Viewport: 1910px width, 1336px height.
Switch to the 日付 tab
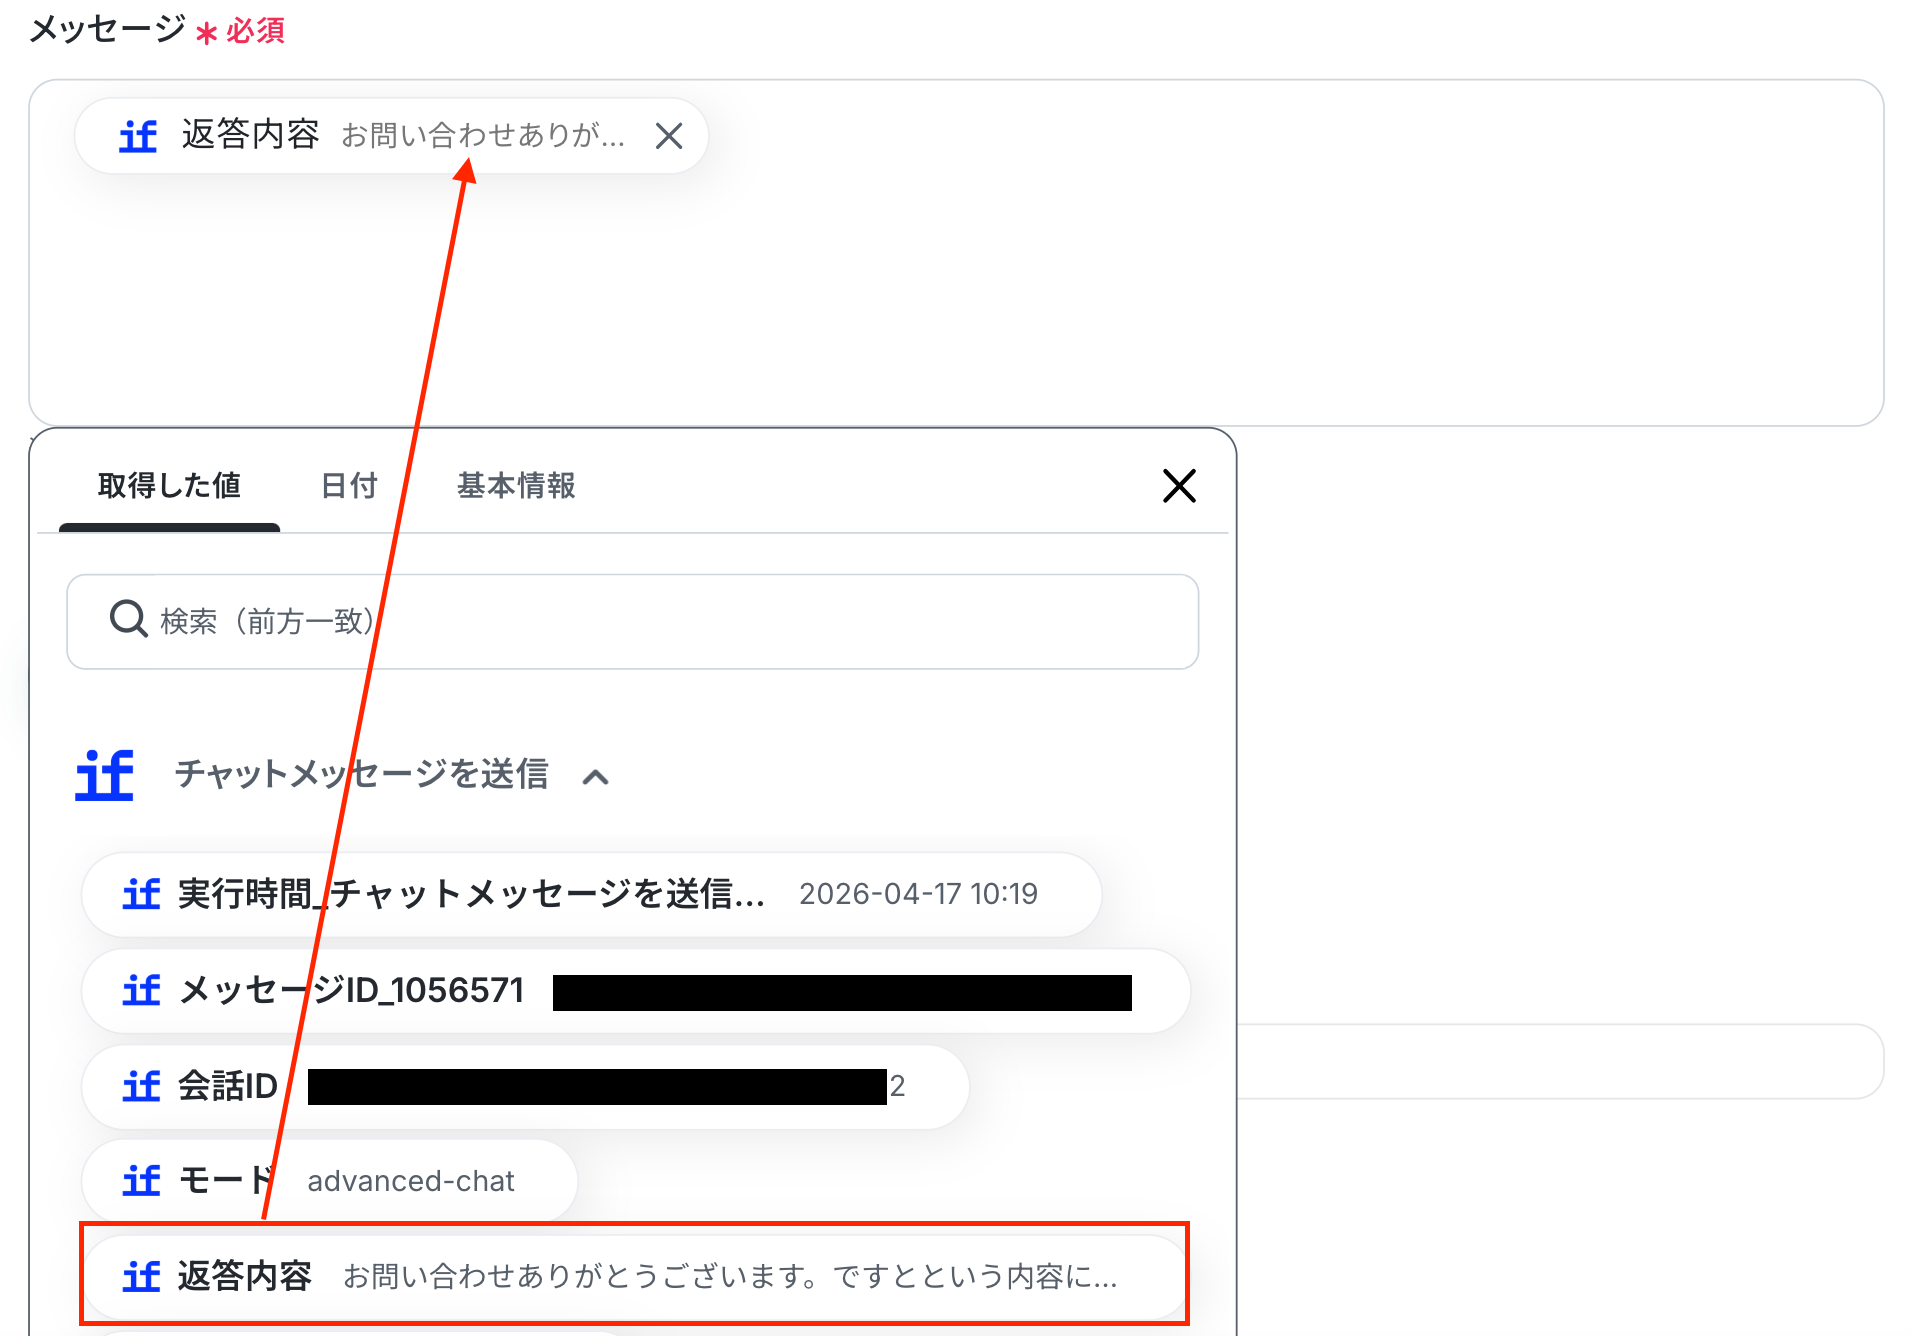349,486
